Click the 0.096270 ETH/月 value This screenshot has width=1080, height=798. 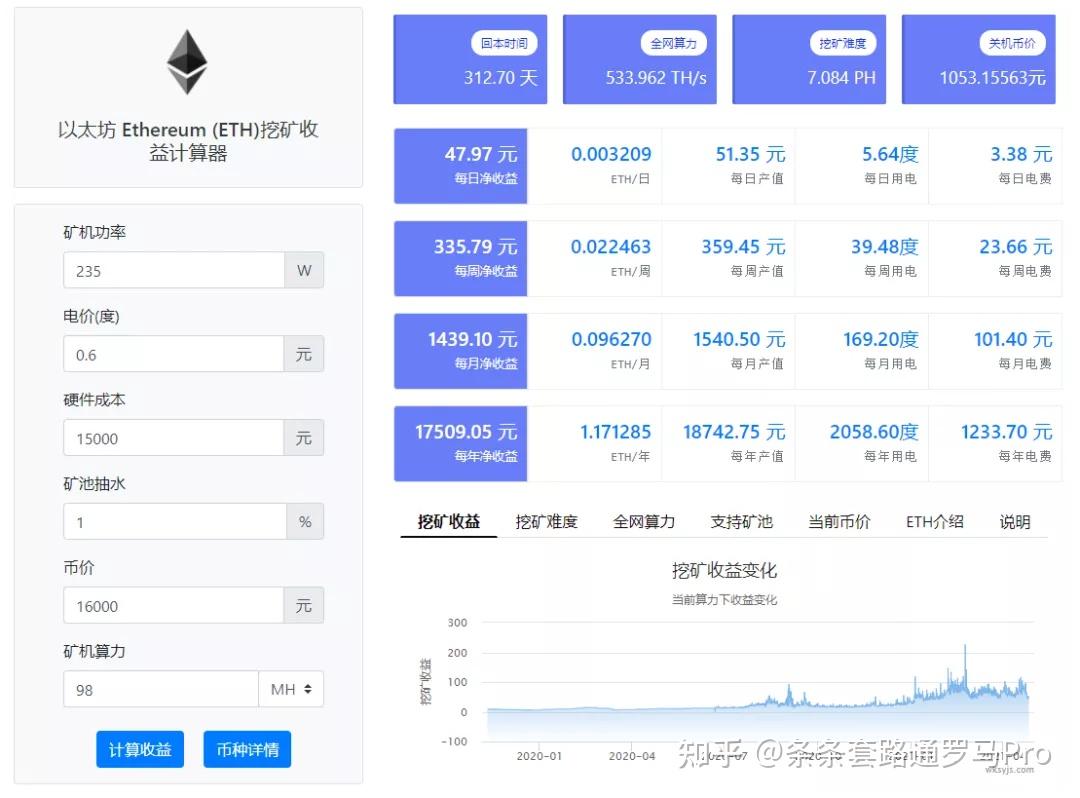(612, 339)
